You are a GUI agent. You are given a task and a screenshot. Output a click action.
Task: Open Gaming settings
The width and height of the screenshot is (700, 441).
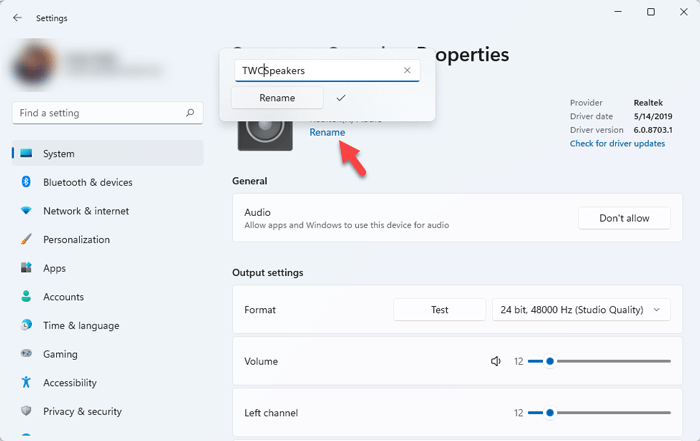click(61, 354)
